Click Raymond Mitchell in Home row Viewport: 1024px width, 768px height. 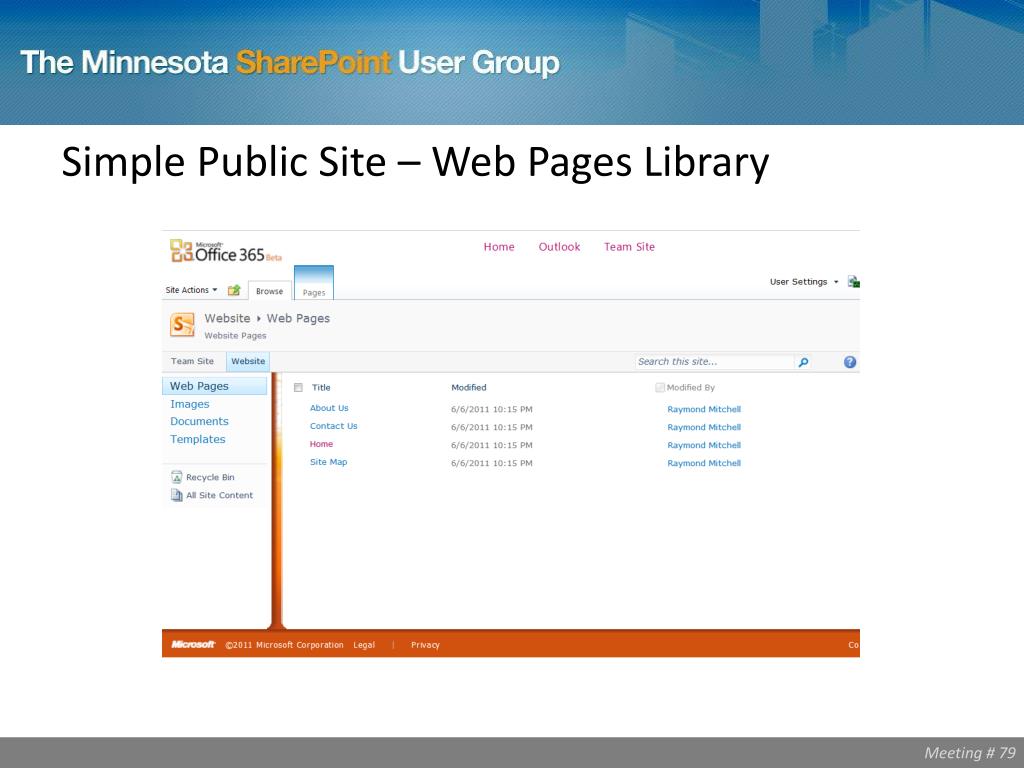[x=704, y=445]
